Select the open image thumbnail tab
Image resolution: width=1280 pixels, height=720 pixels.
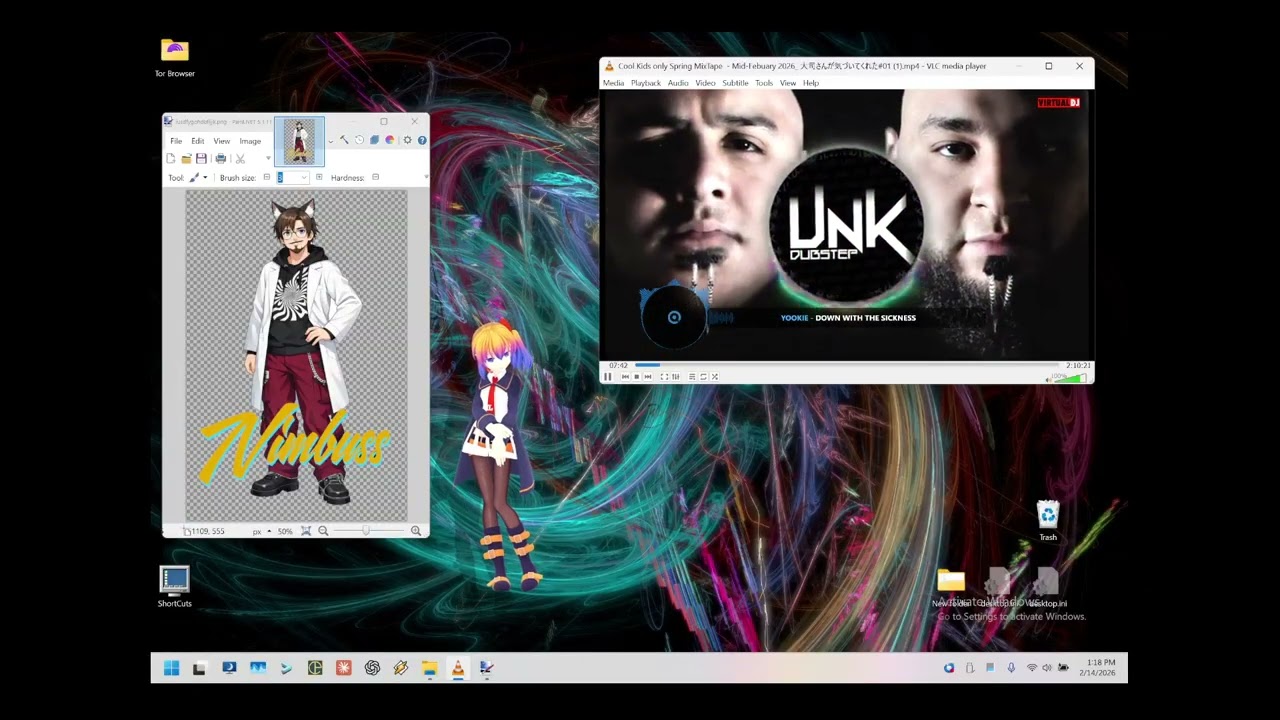tap(299, 141)
